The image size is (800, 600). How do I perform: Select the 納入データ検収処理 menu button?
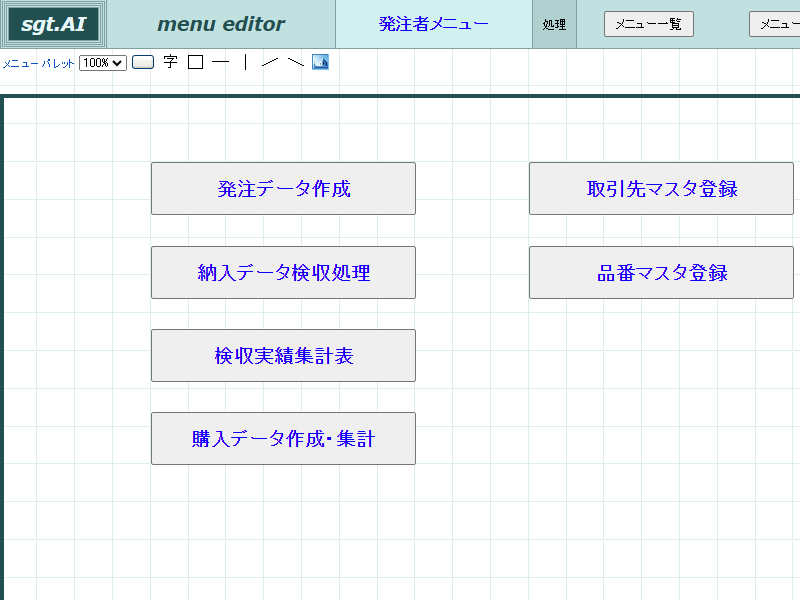(284, 272)
